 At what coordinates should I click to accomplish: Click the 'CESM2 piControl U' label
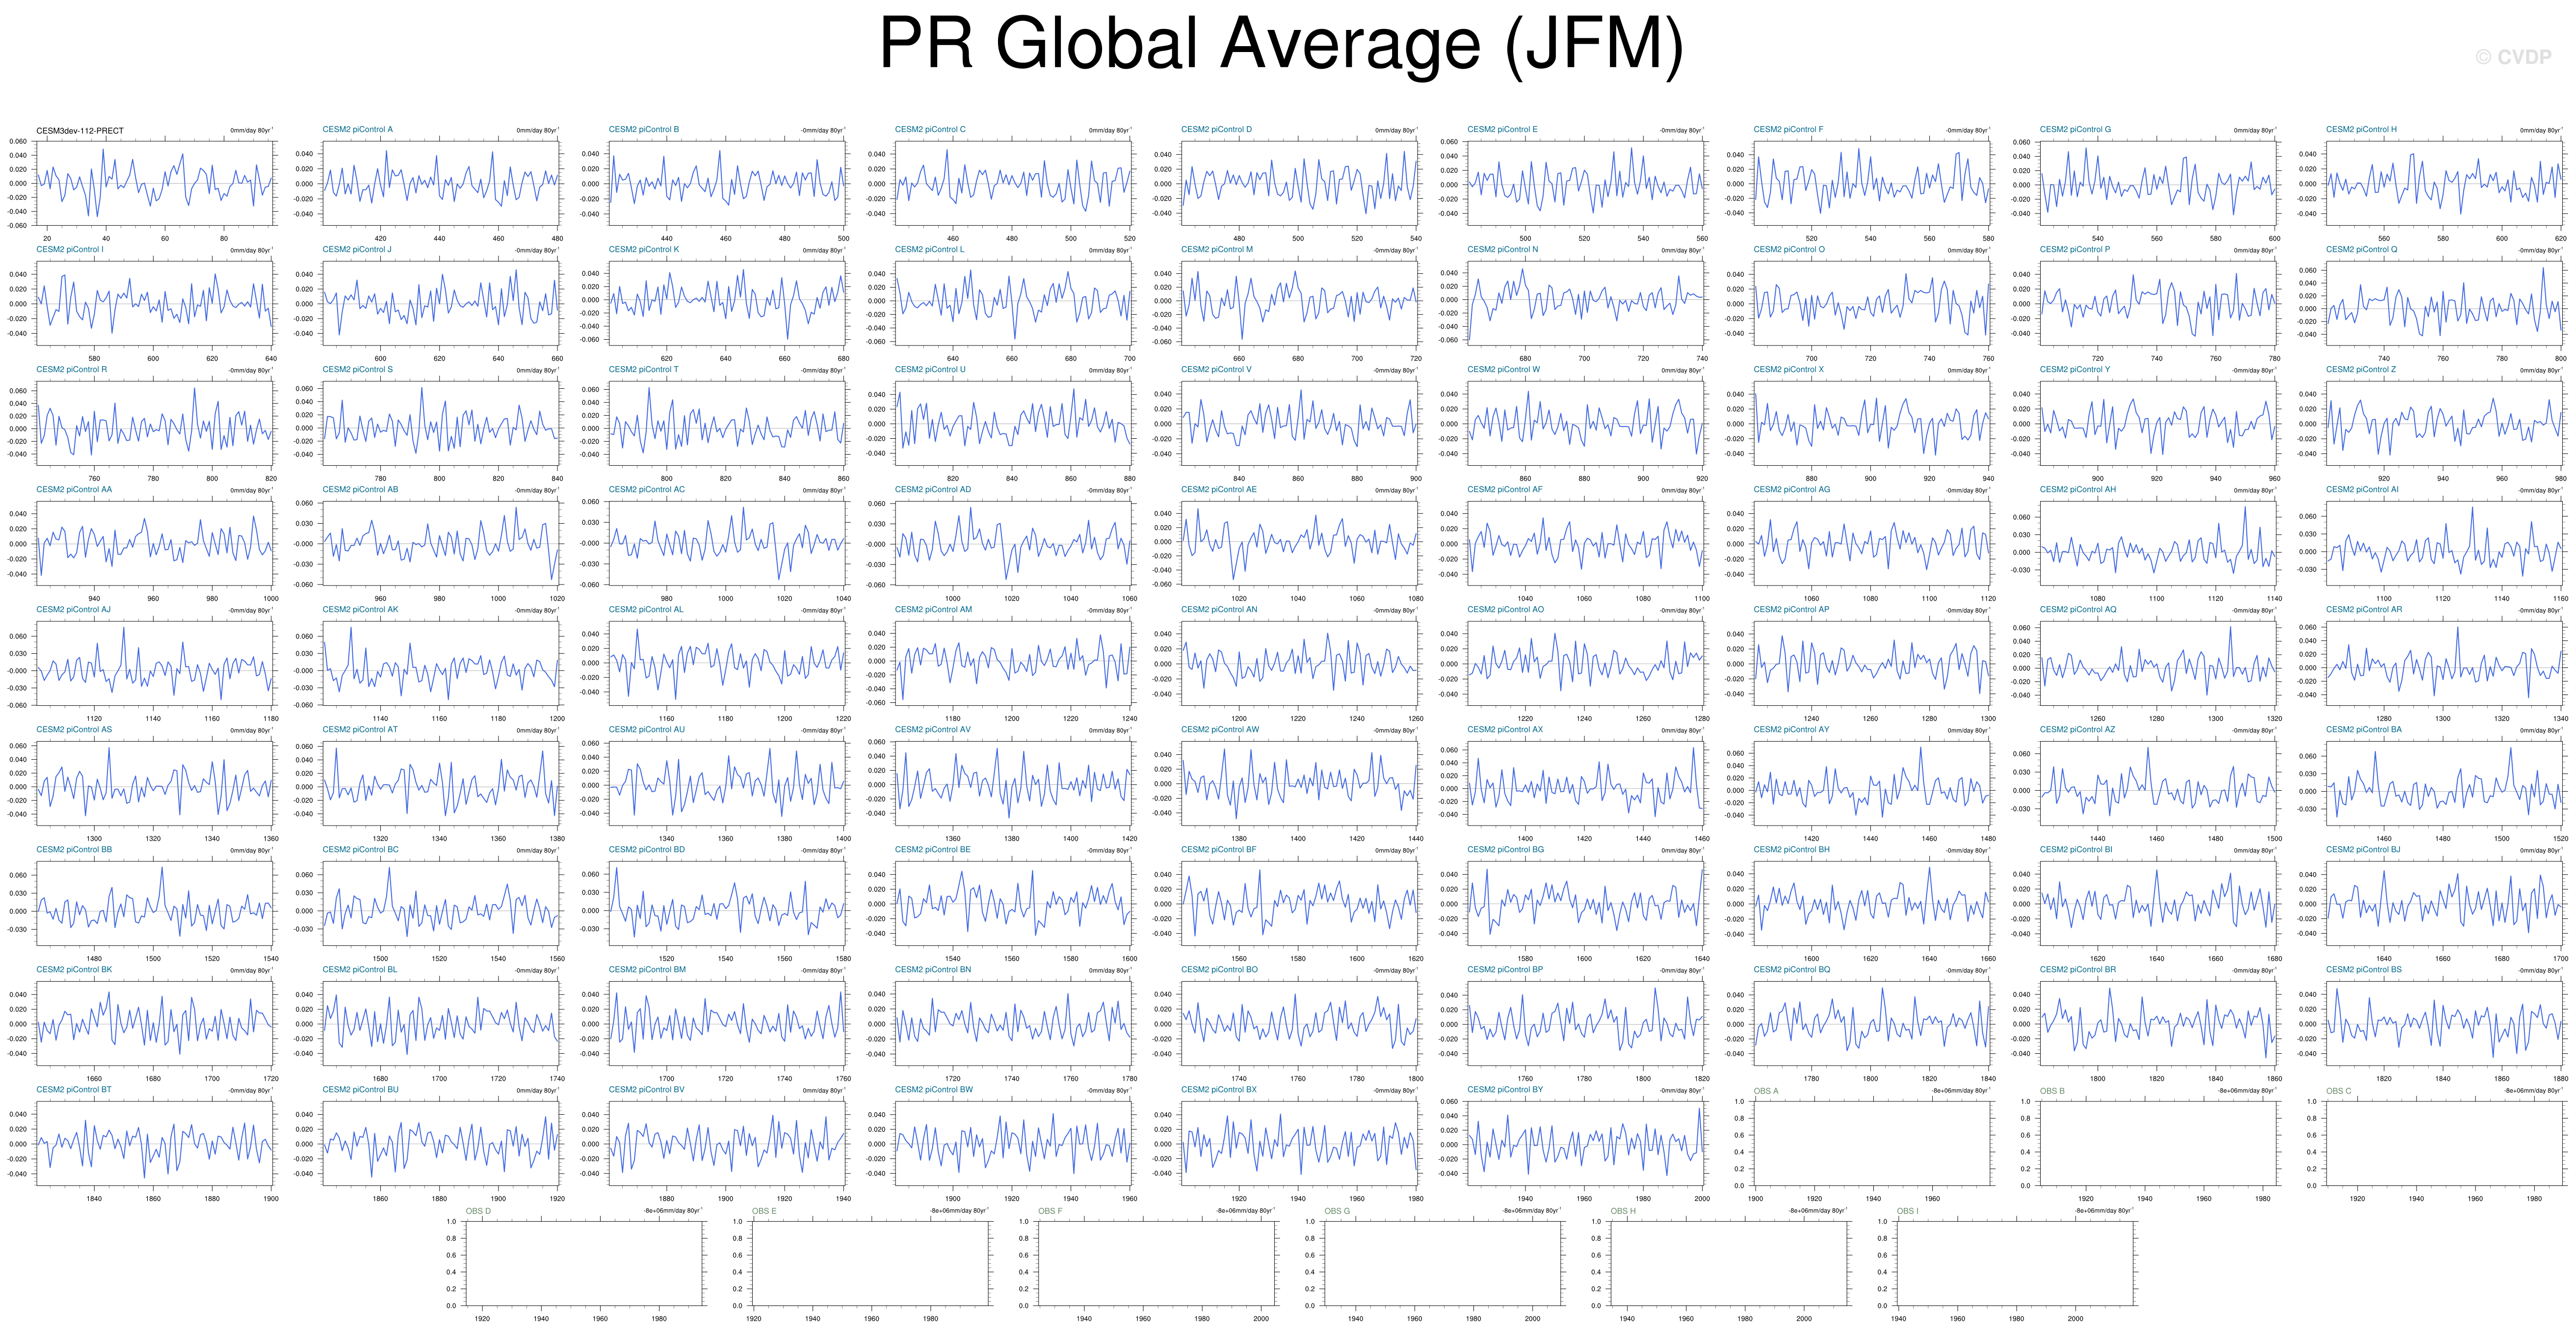pyautogui.click(x=930, y=370)
